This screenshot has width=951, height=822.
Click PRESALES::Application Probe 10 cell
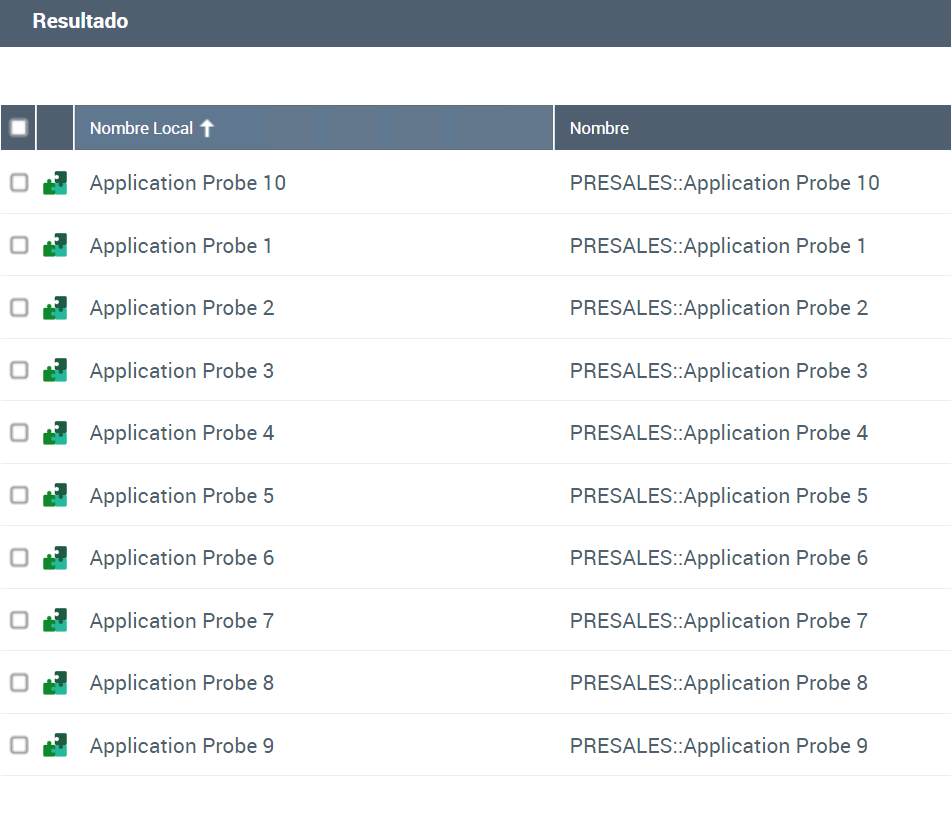pyautogui.click(x=724, y=183)
